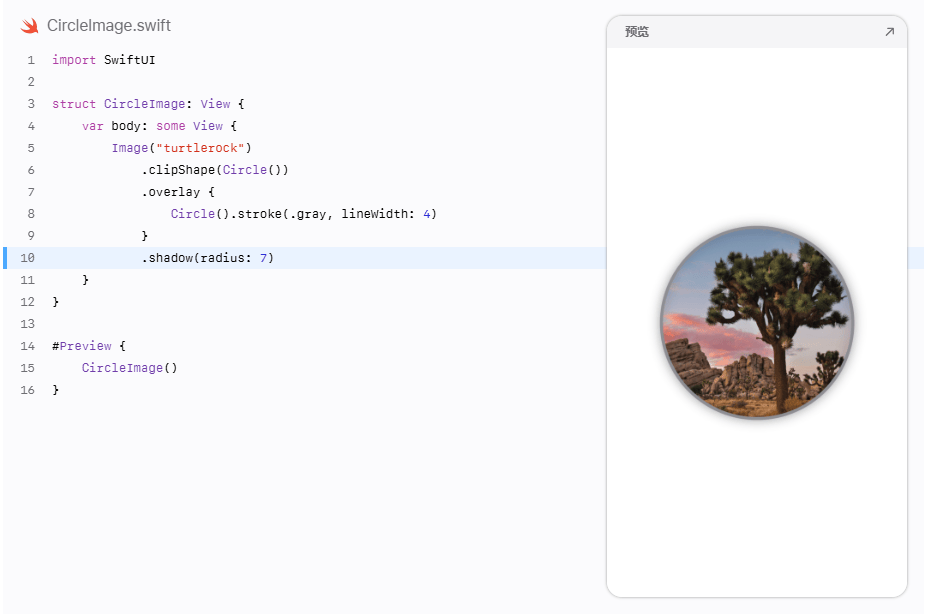Screen dimensions: 951x614
Task: Click the Circle().stroke(.gray, lineWidth: 4) line
Action: [x=303, y=214]
